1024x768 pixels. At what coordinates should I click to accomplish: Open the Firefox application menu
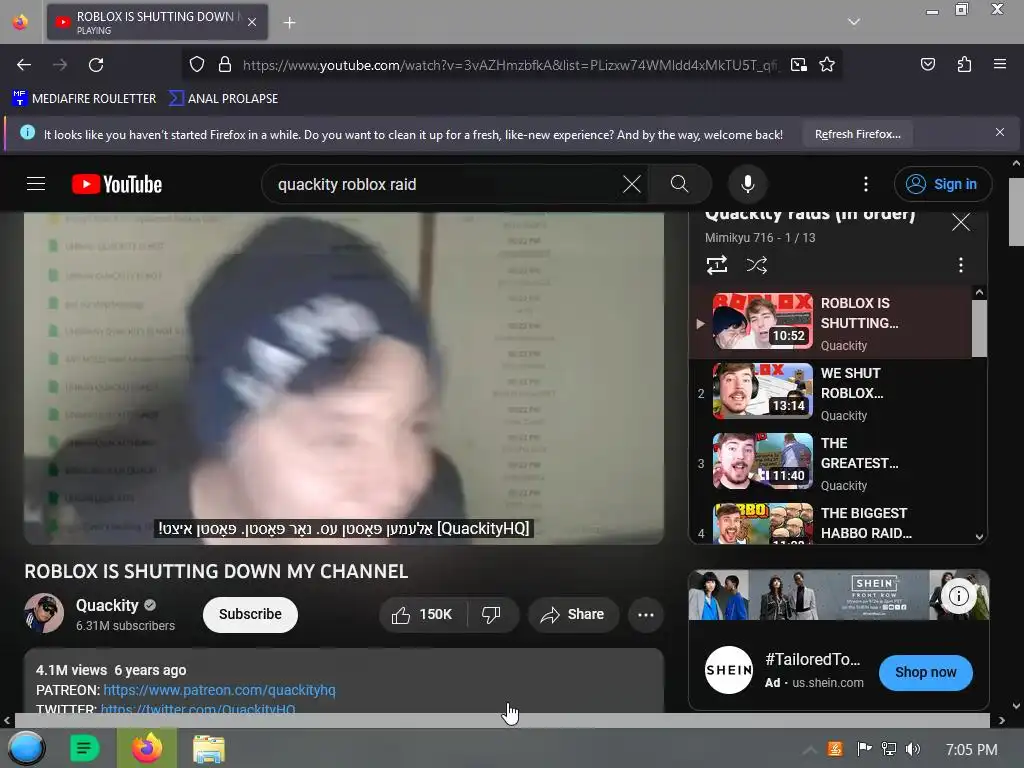[x=999, y=64]
